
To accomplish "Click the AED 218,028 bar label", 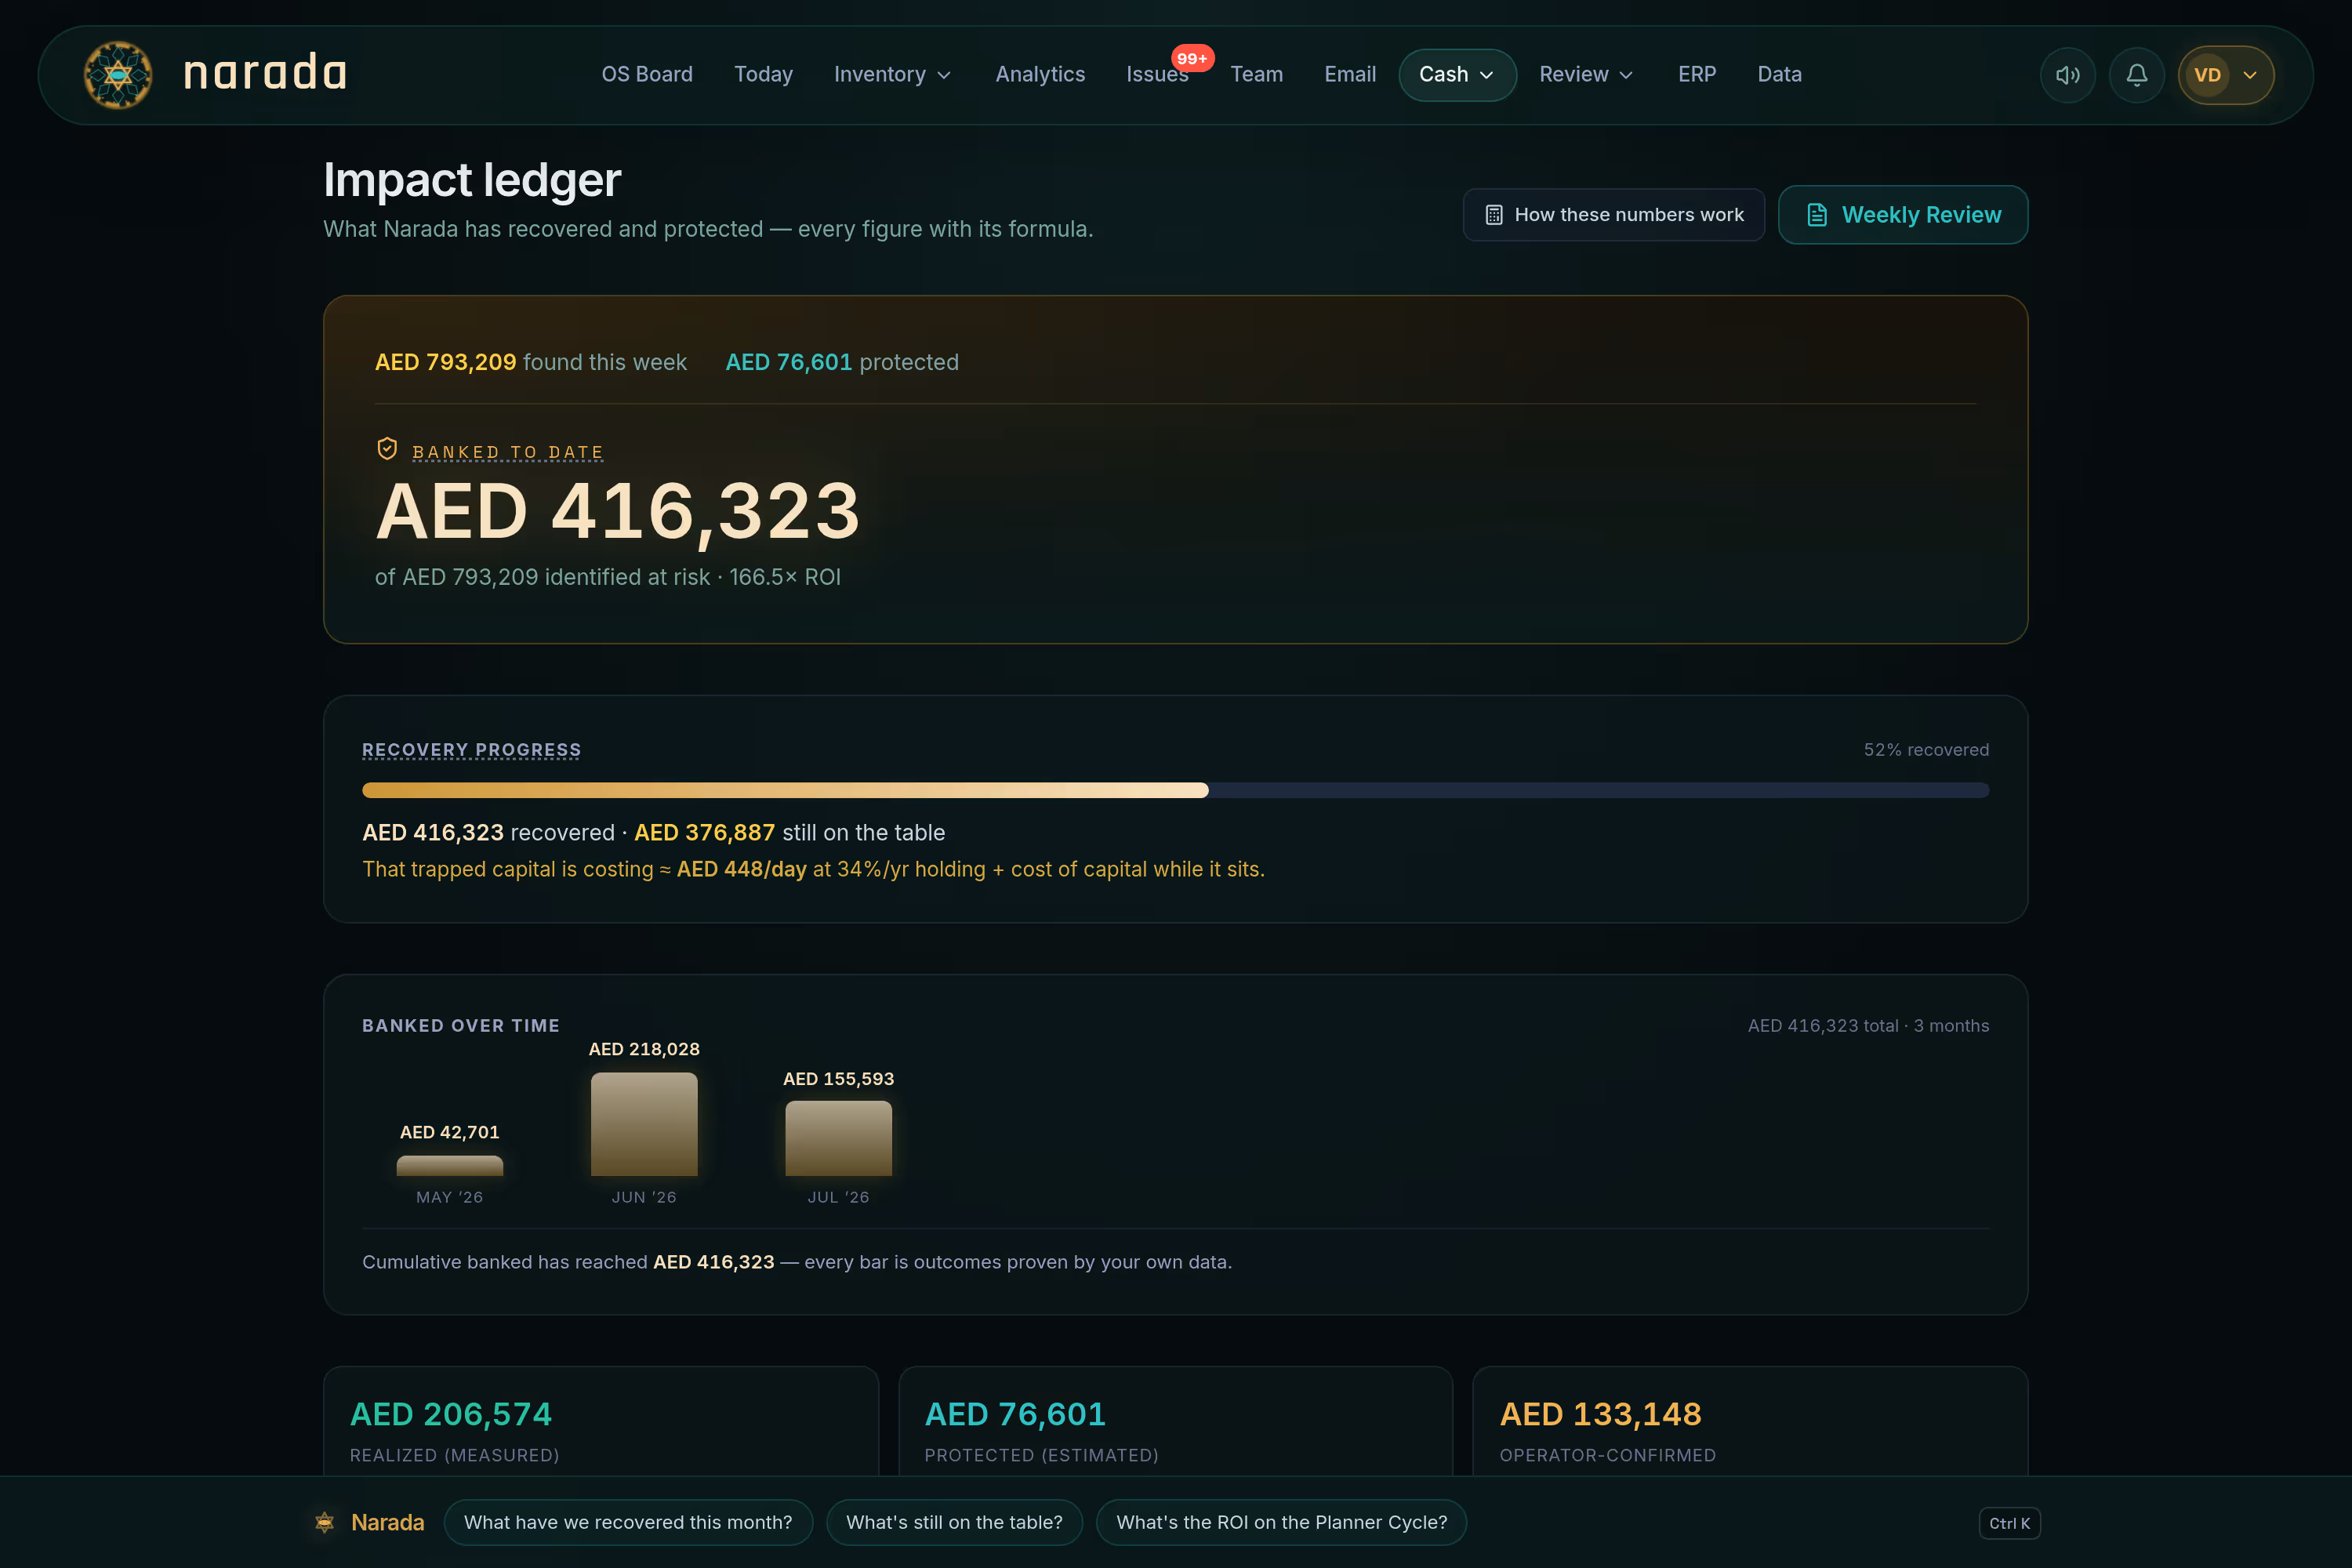I will point(644,1049).
